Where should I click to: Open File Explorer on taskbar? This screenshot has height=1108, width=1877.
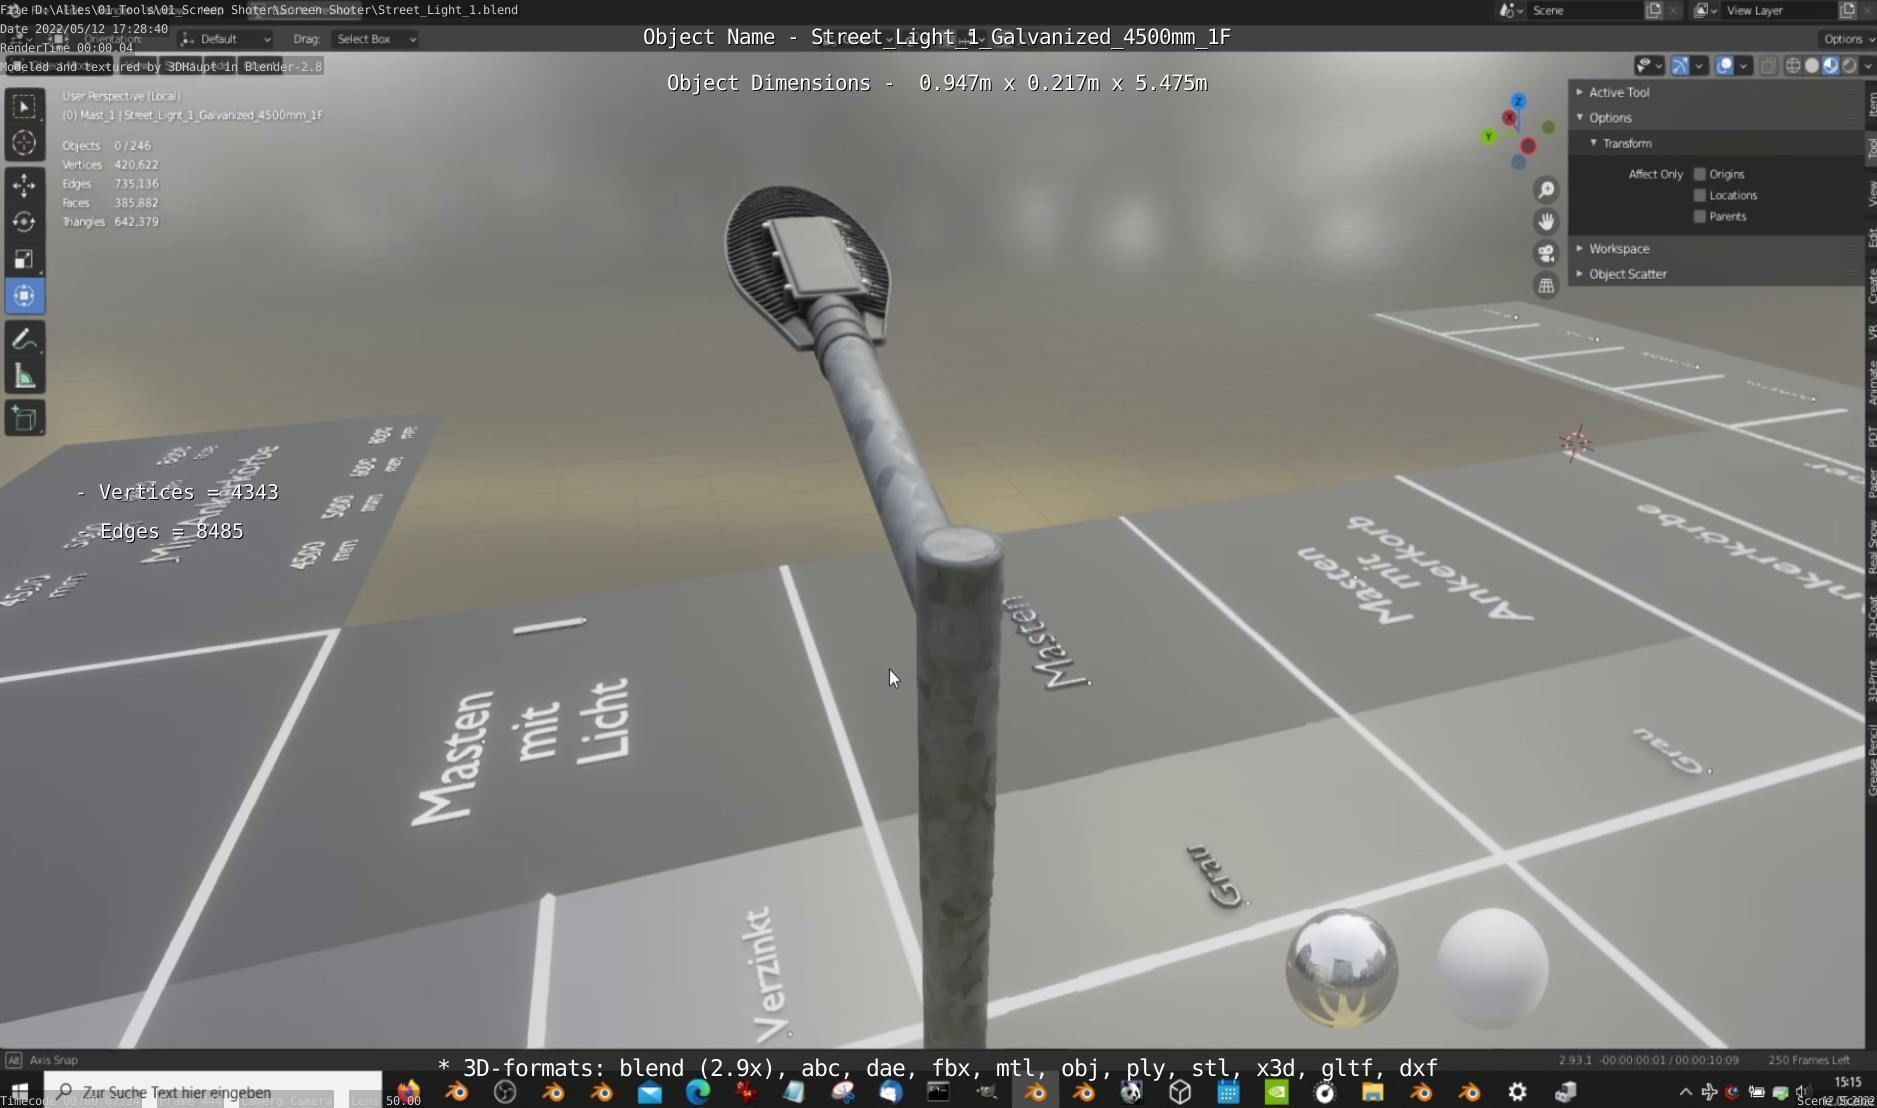coord(1372,1092)
